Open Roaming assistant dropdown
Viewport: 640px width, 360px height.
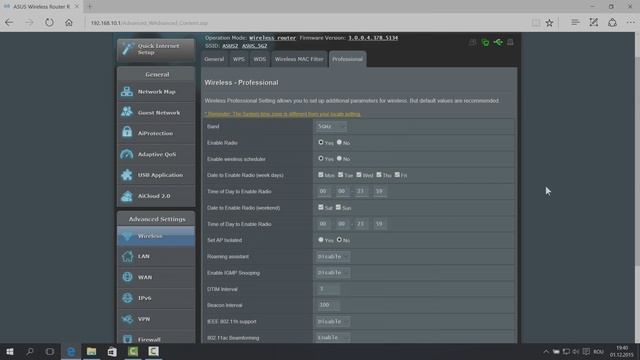click(333, 256)
